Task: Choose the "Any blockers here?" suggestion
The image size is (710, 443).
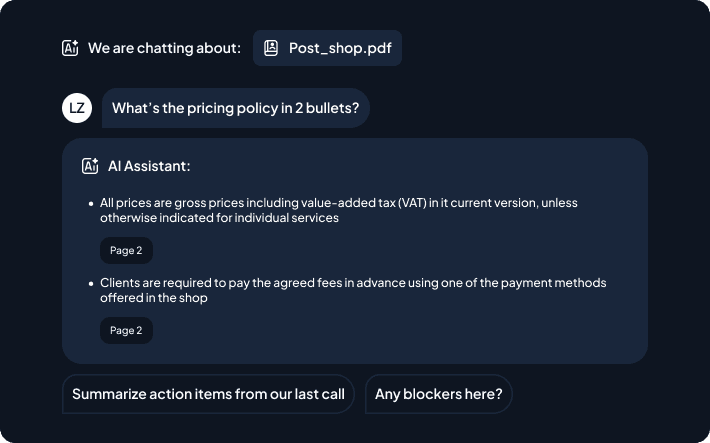Action: coord(439,394)
